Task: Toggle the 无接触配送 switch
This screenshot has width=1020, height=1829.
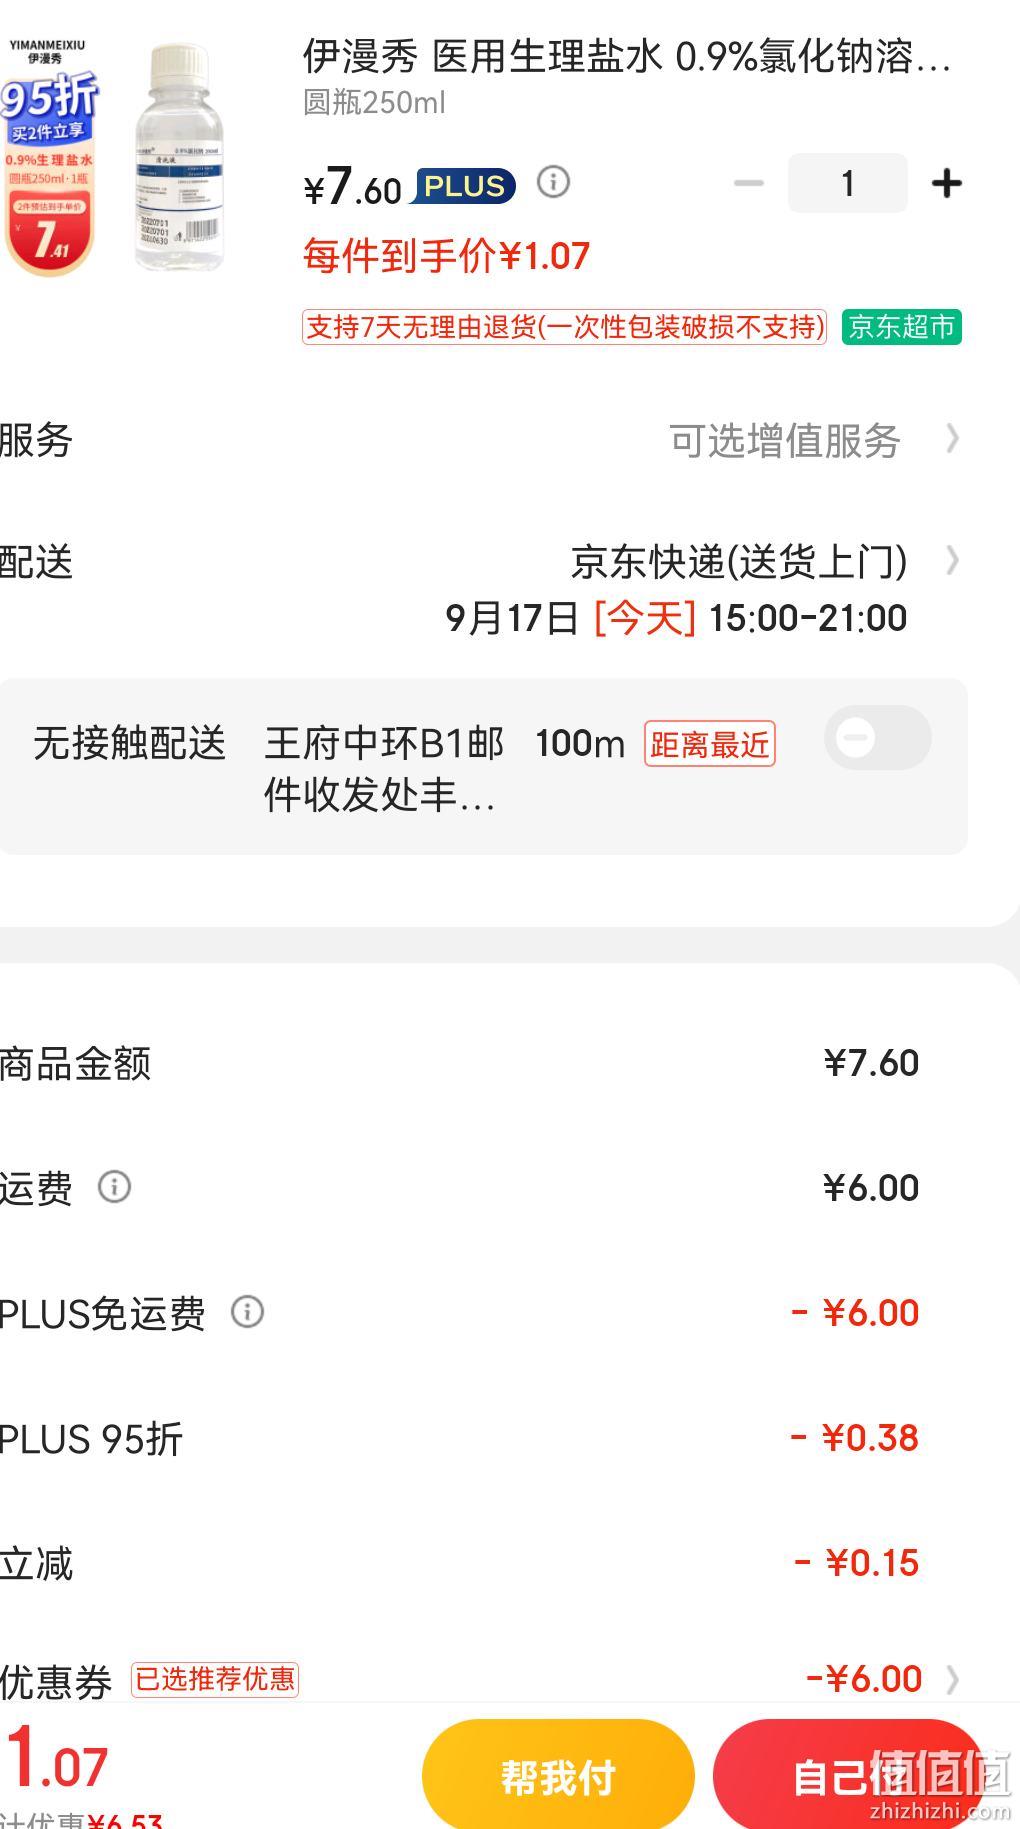Action: [x=878, y=738]
